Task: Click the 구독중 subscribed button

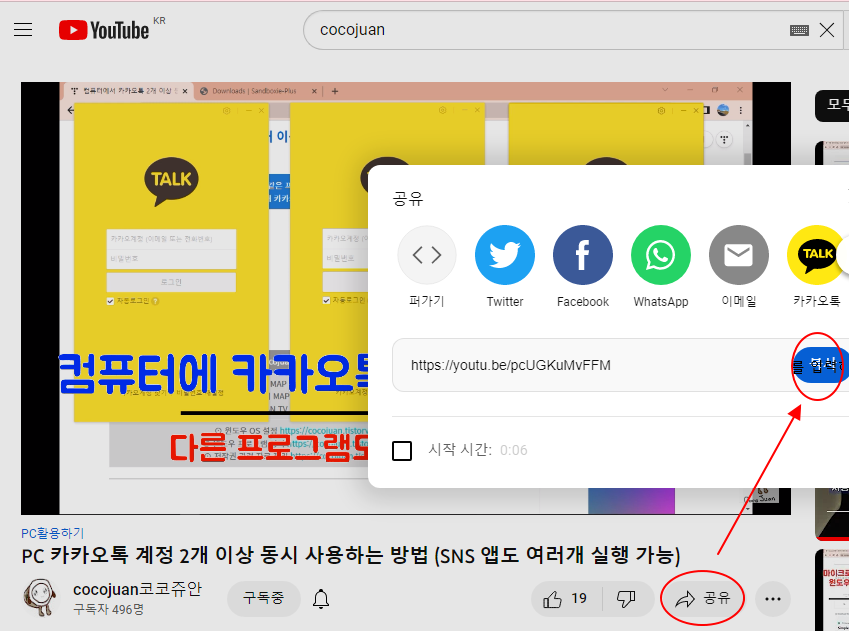Action: [x=264, y=598]
